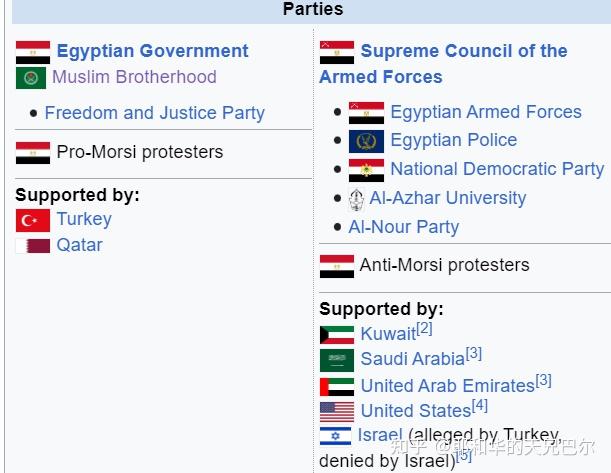Follow the Supreme Council of the Armed Forces link
611x473 pixels.
(443, 64)
